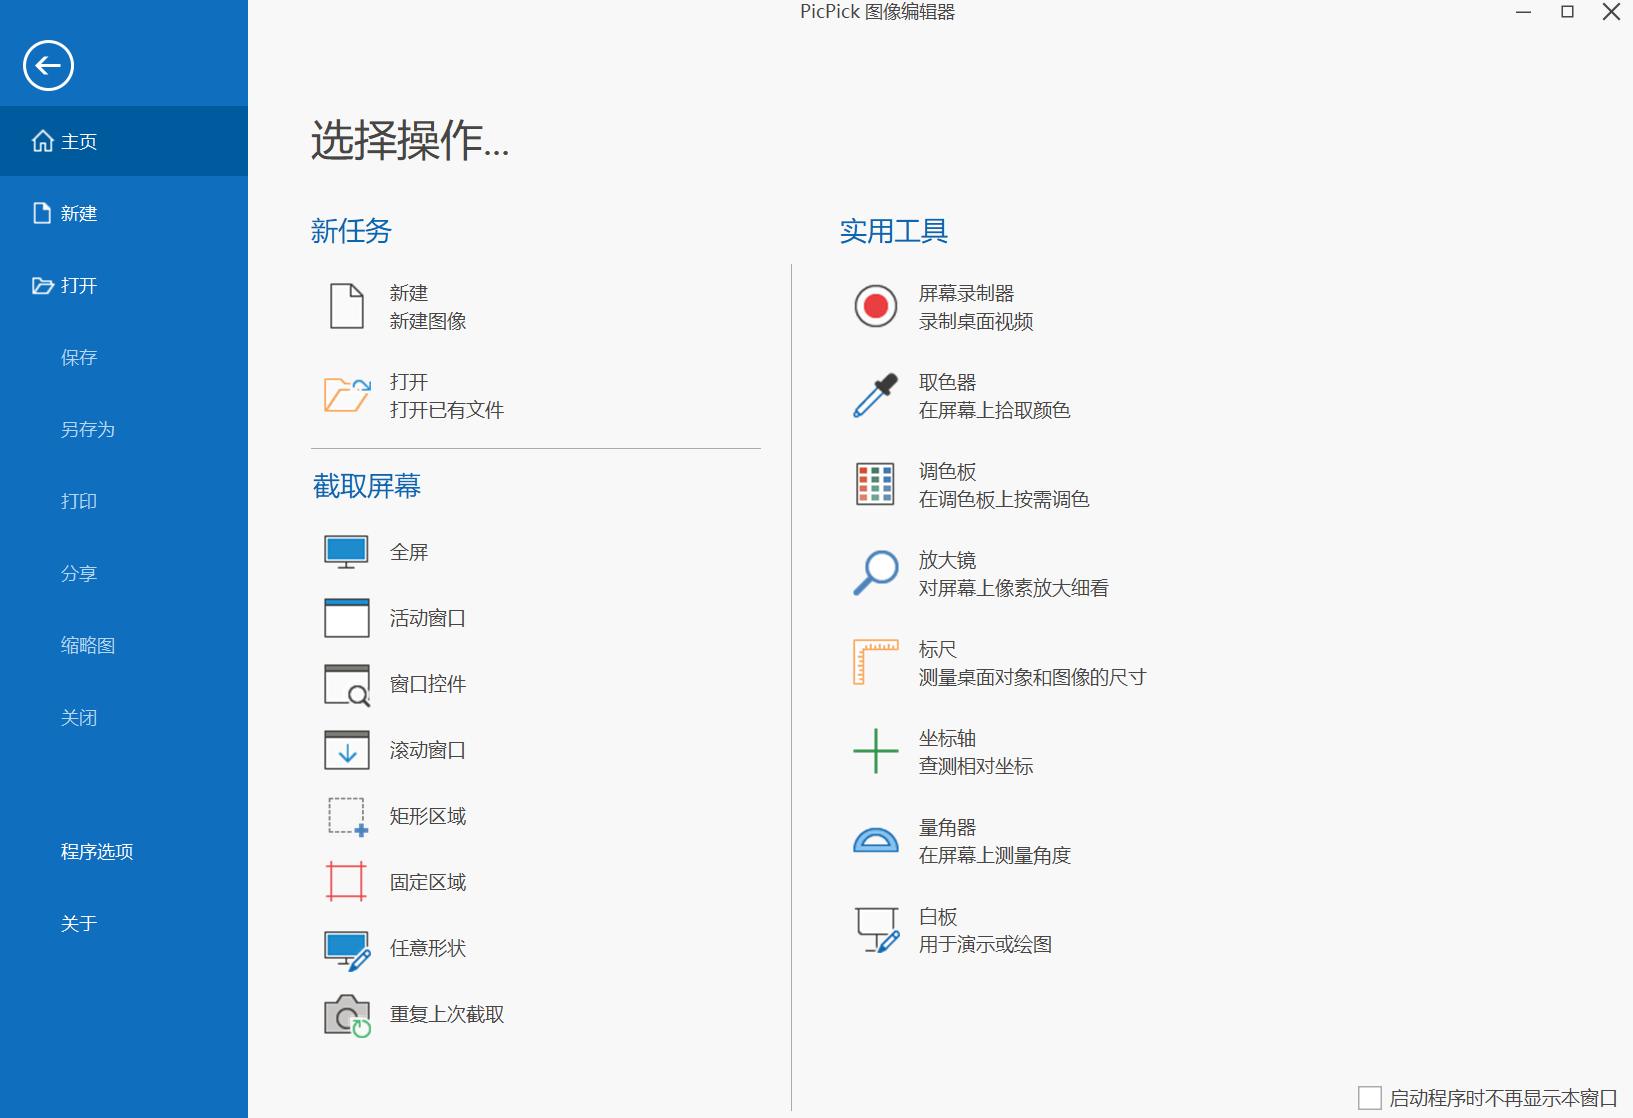Choose fixed region (固定区域) capture
The width and height of the screenshot is (1633, 1118).
pyautogui.click(x=346, y=882)
